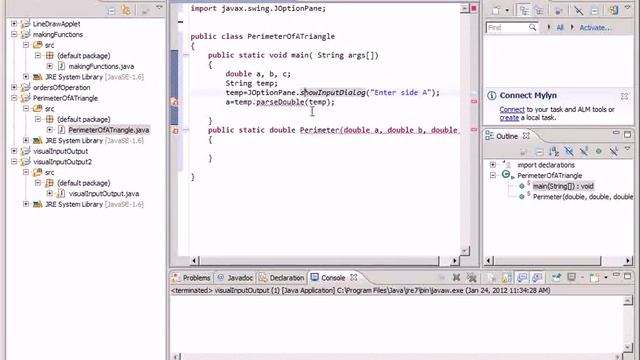Expand import declarations in Outline
The height and width of the screenshot is (360, 640).
point(493,165)
